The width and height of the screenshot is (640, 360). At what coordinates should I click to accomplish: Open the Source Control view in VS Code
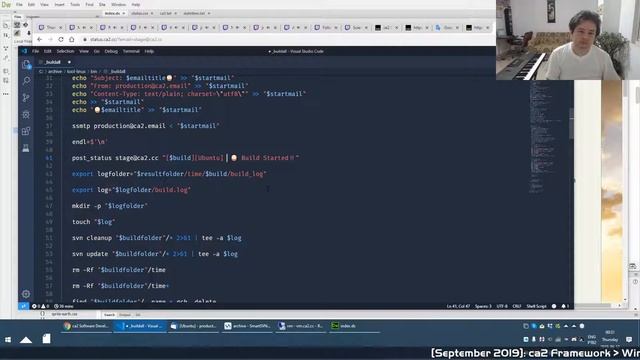26,98
